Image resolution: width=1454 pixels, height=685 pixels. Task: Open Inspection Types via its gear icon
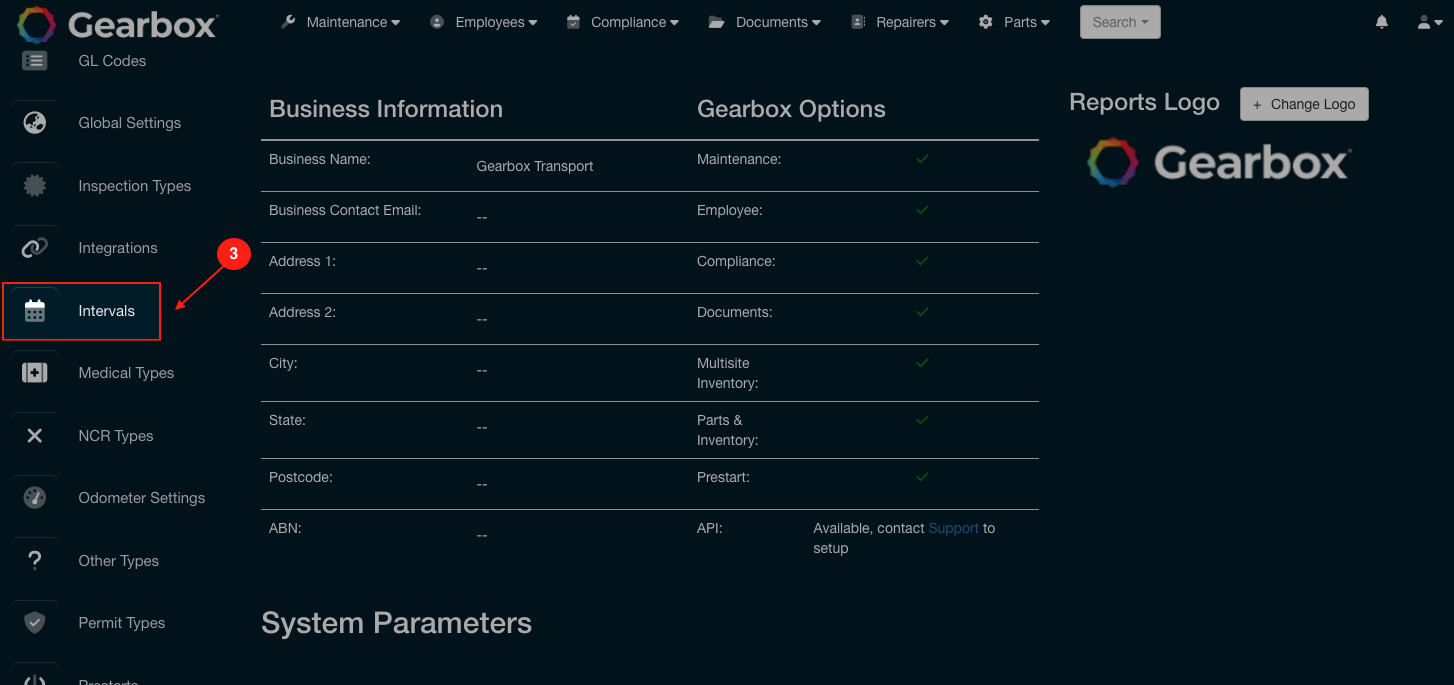click(x=35, y=185)
